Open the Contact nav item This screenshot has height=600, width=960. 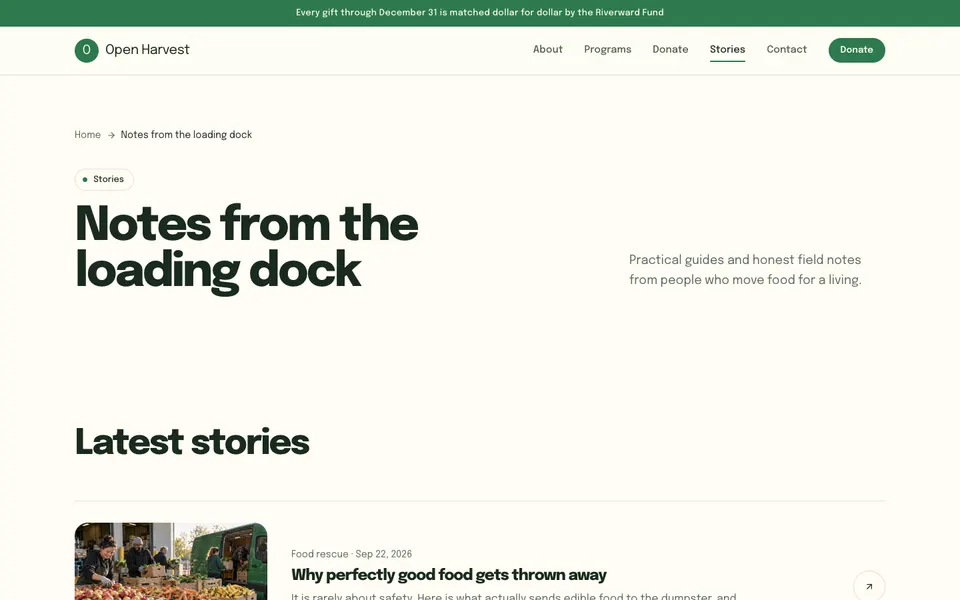tap(786, 50)
